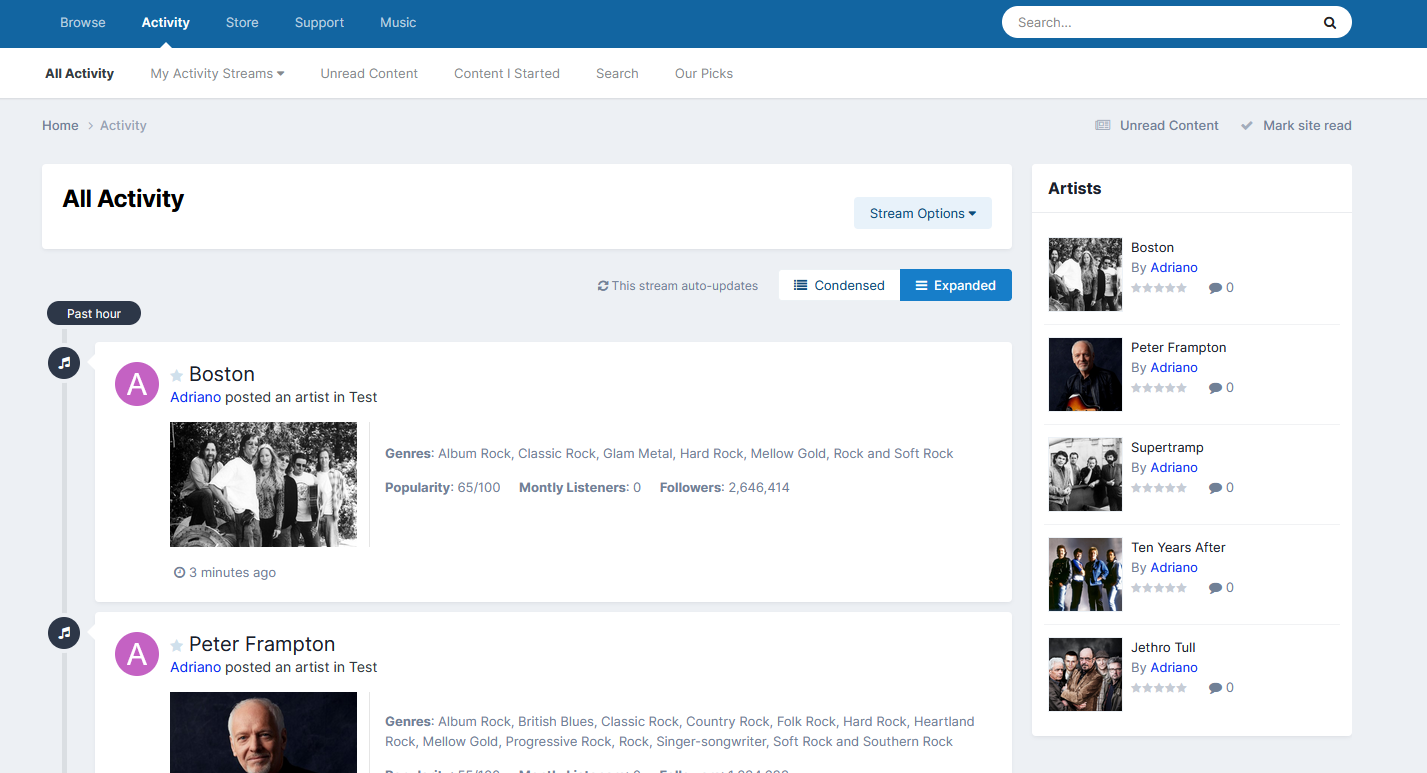Click Peter Frampton name in Artists sidebar
The height and width of the screenshot is (773, 1427).
(1178, 347)
